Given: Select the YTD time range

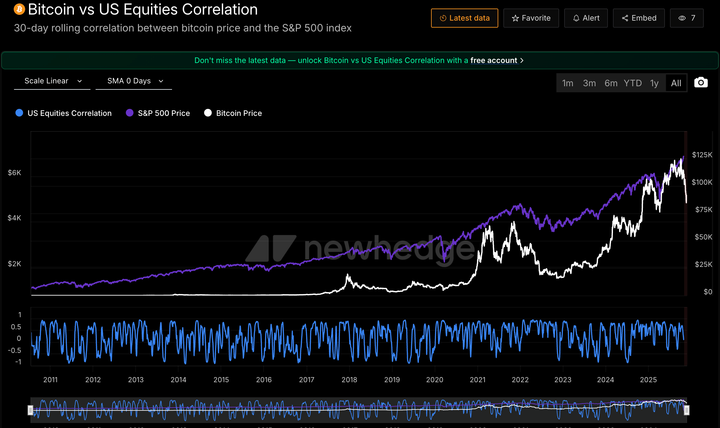Looking at the screenshot, I should pyautogui.click(x=633, y=83).
